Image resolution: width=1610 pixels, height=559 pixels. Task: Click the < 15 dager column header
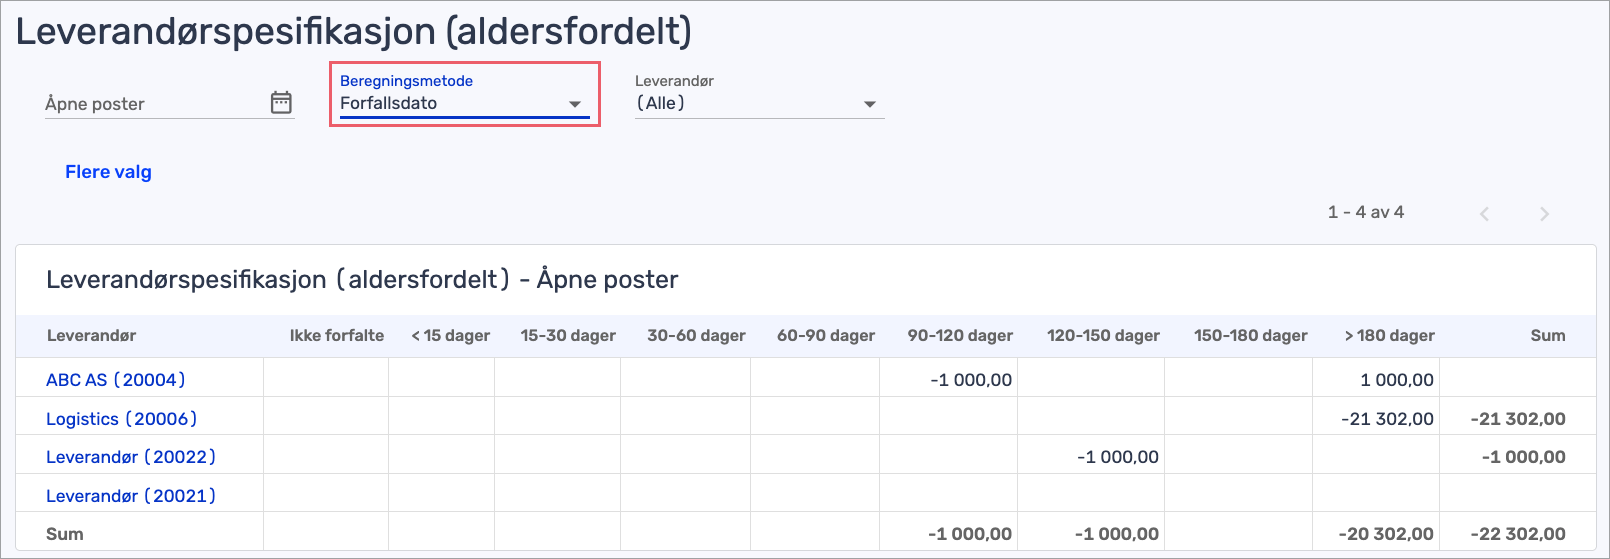(450, 336)
